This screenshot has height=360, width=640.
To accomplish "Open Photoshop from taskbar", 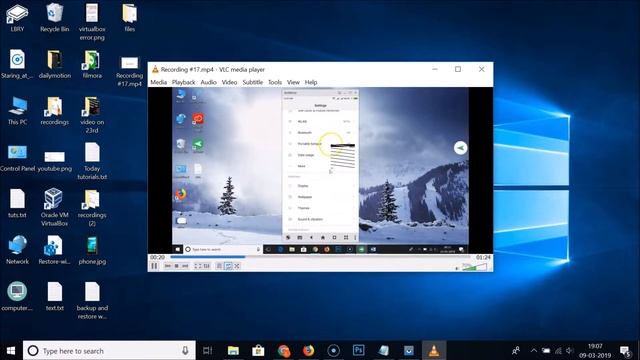I will point(358,351).
